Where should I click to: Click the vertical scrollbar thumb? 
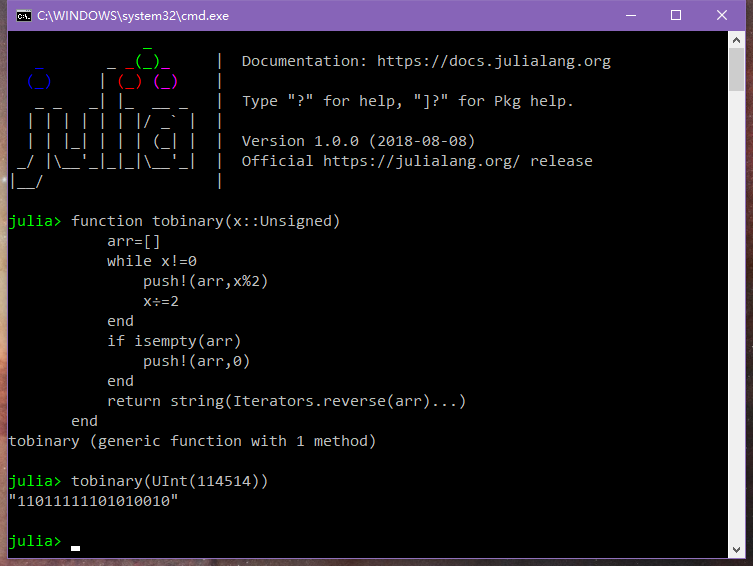(x=736, y=70)
